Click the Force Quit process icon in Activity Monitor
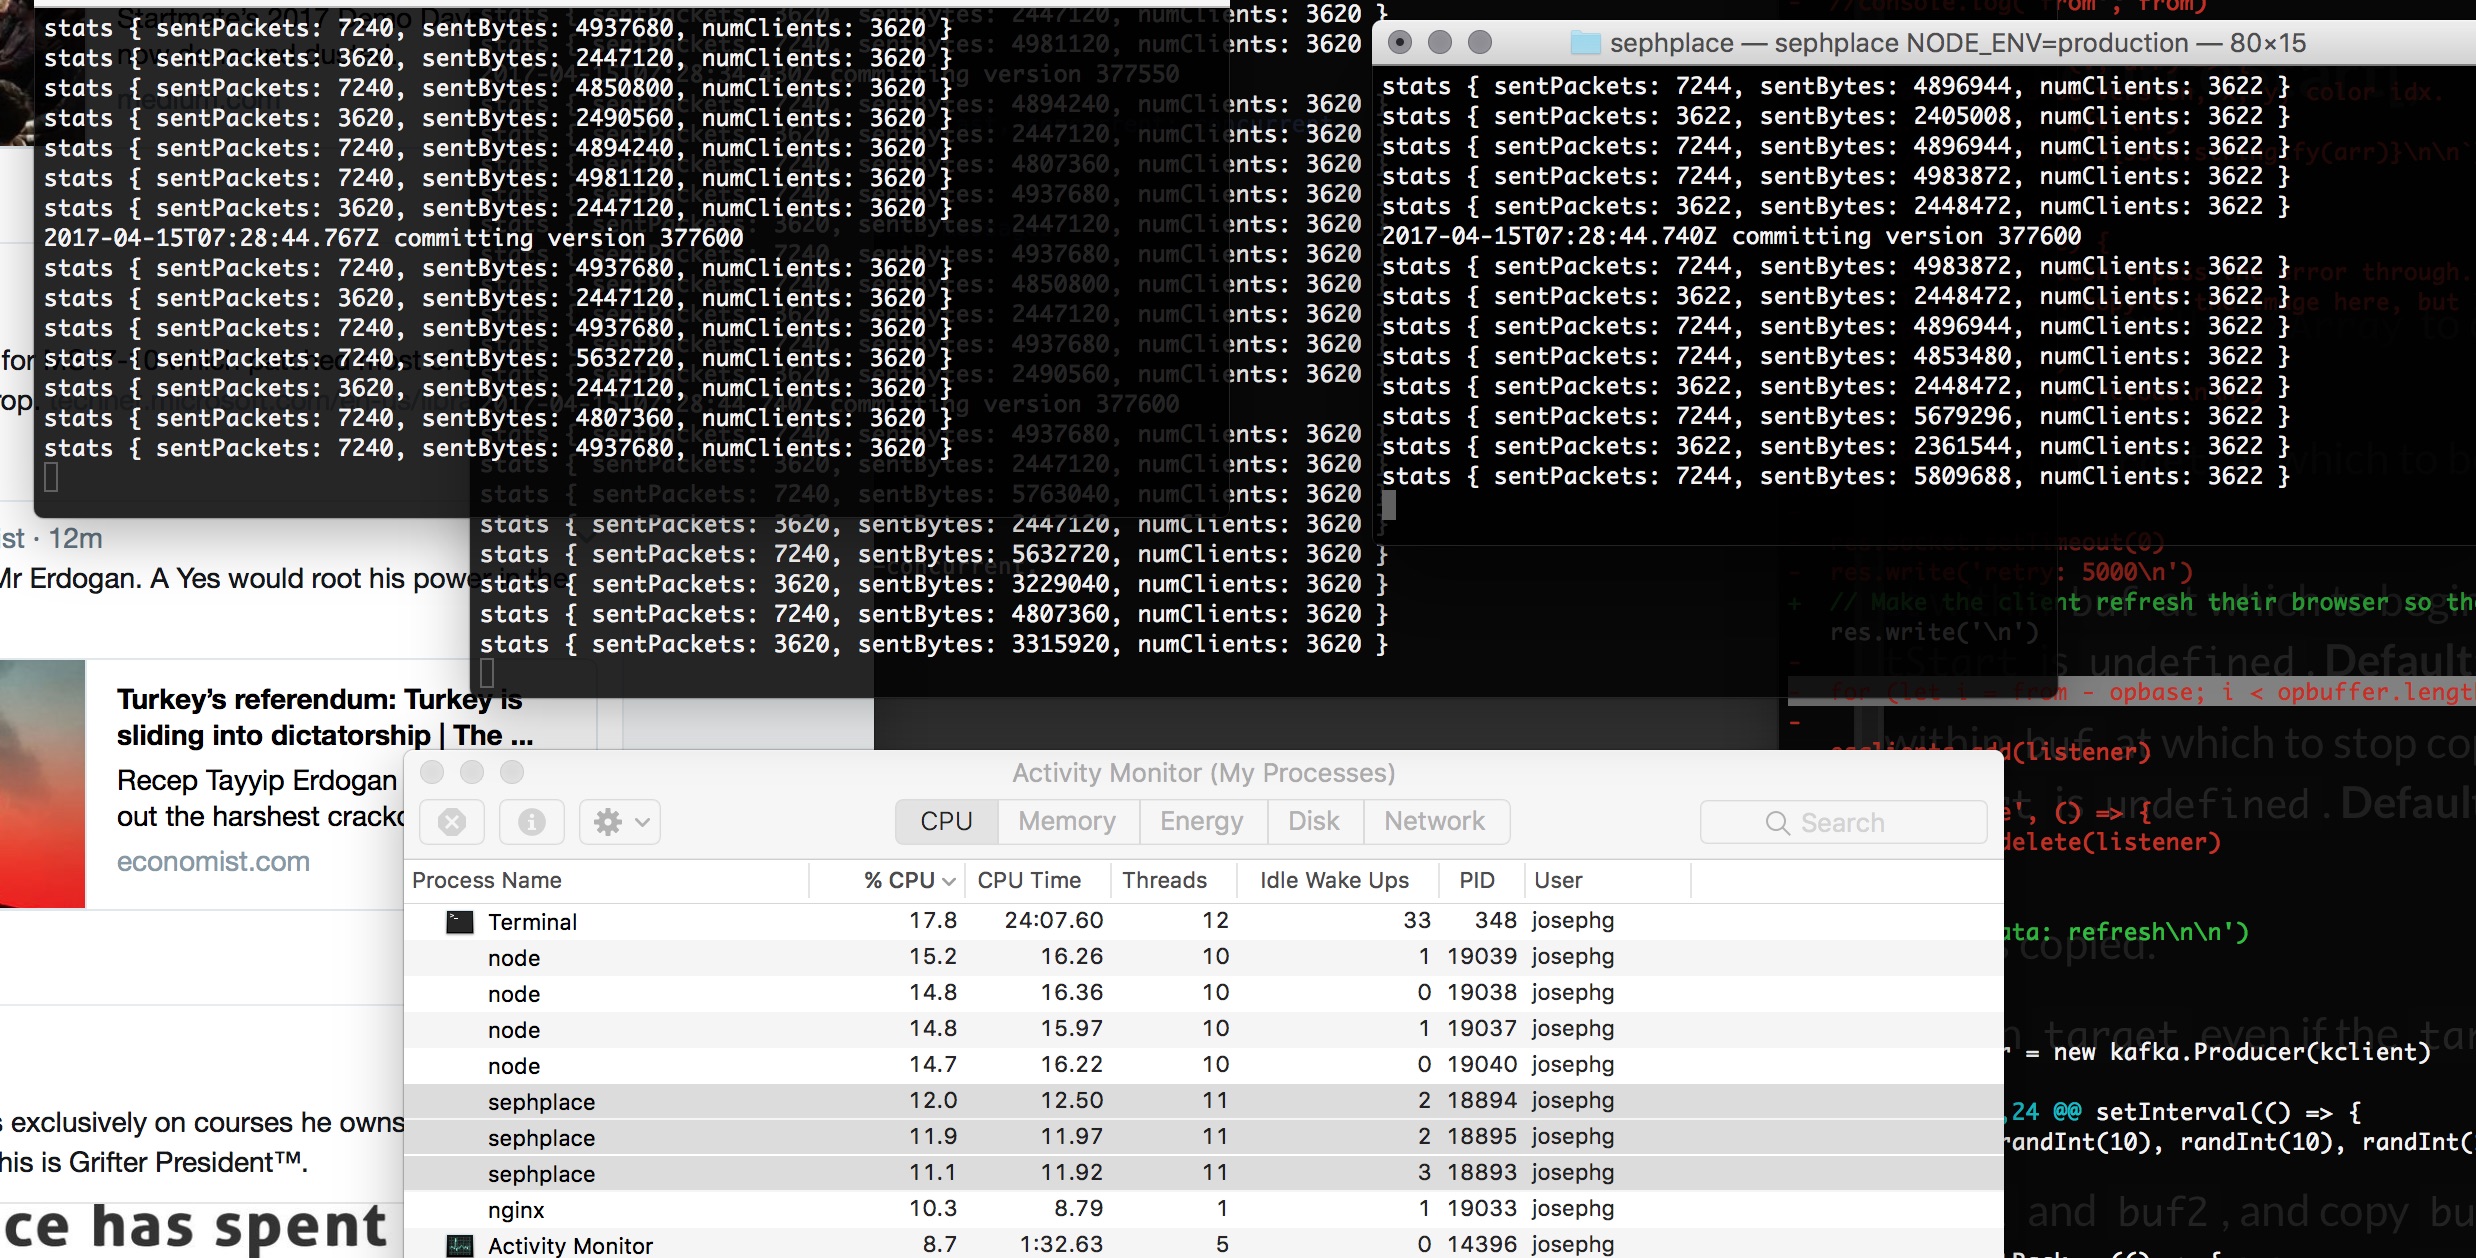2476x1258 pixels. [x=452, y=822]
